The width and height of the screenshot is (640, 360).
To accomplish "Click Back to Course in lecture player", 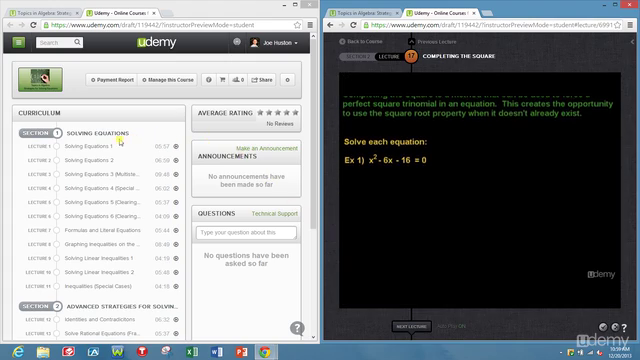I will click(x=361, y=41).
